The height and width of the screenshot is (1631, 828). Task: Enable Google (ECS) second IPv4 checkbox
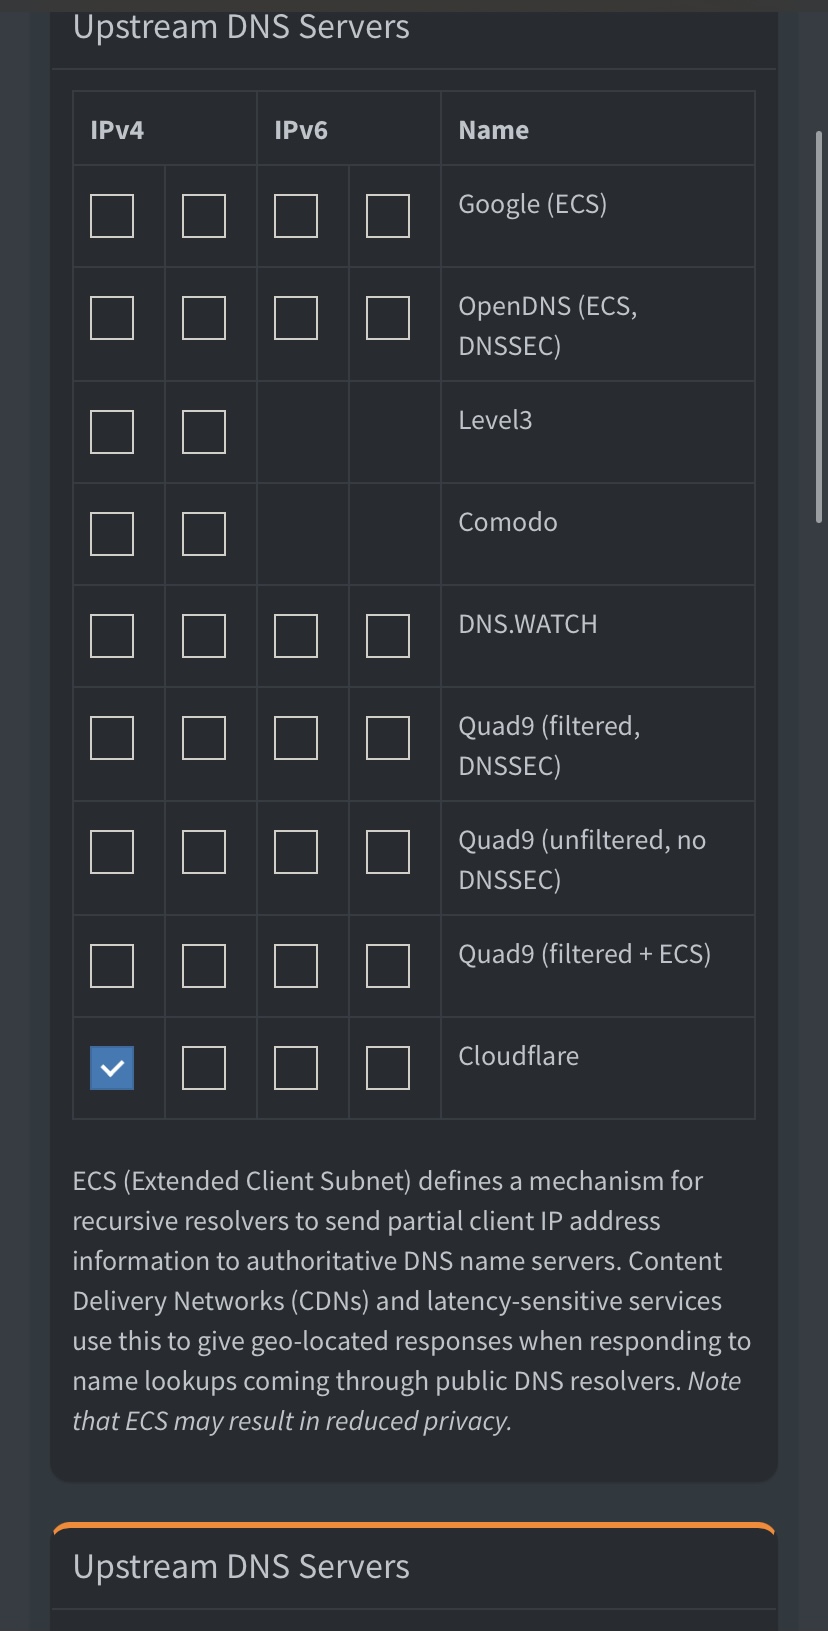click(x=204, y=216)
